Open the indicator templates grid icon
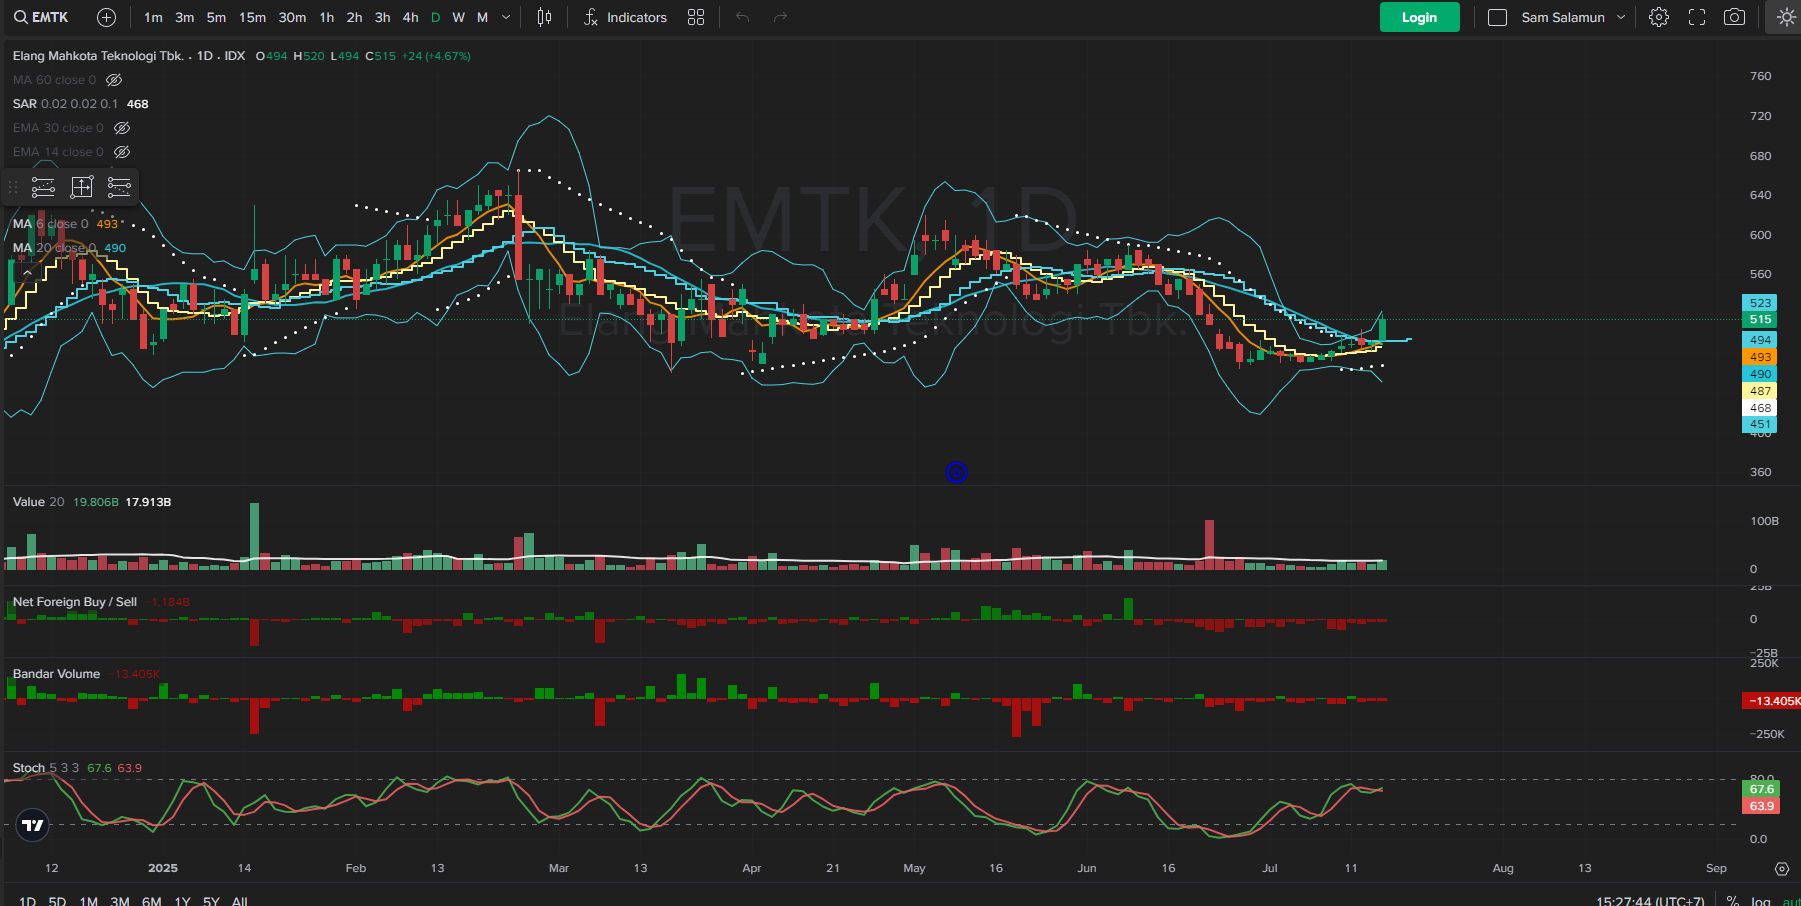 point(696,17)
